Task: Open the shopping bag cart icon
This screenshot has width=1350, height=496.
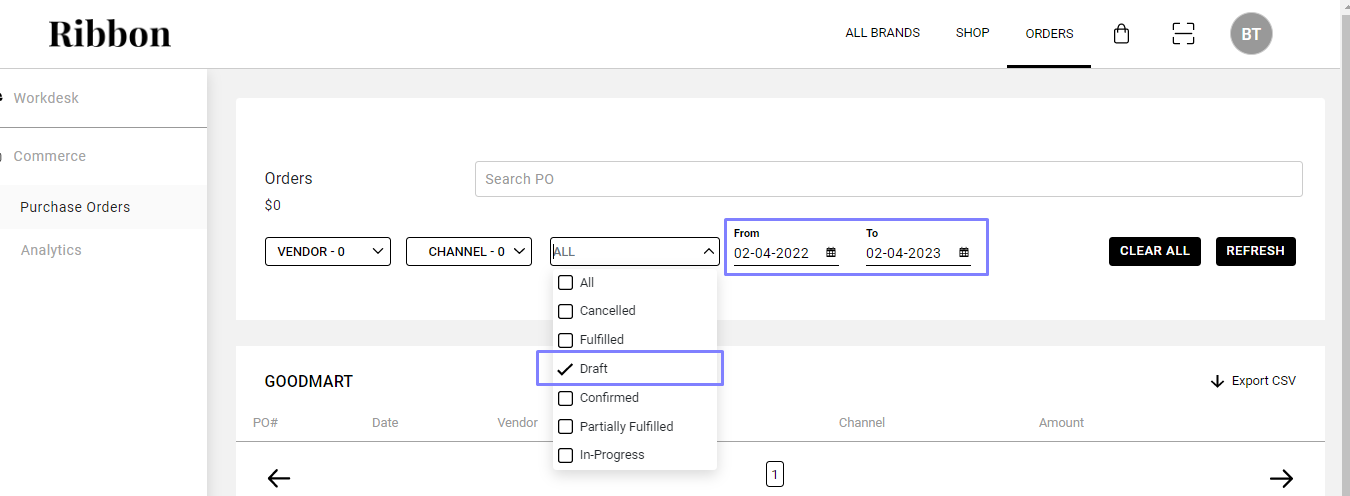Action: tap(1121, 34)
